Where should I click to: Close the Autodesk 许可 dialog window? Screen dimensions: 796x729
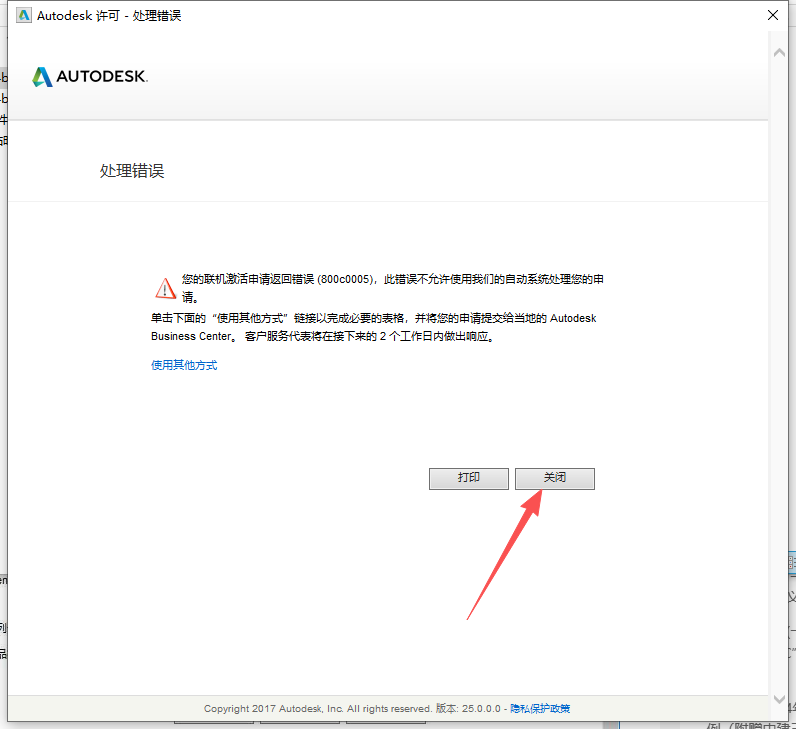773,15
